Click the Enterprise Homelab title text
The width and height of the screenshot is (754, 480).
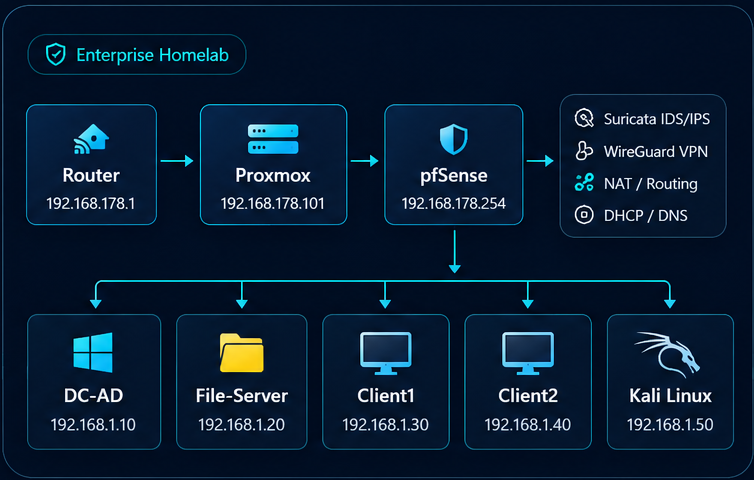pos(152,55)
